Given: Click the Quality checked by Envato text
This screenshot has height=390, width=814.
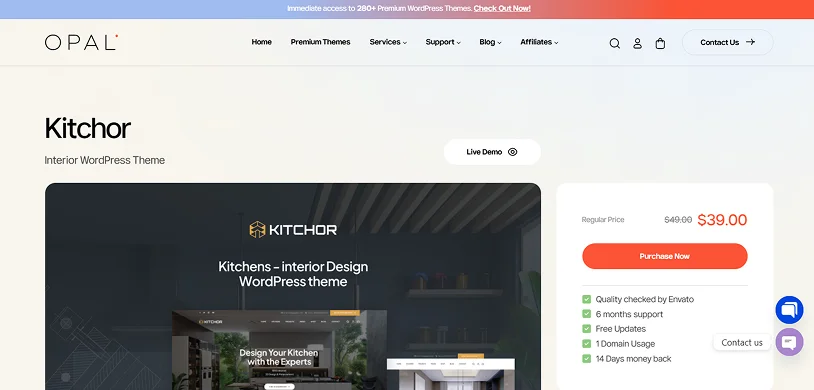Looking at the screenshot, I should click(x=644, y=299).
